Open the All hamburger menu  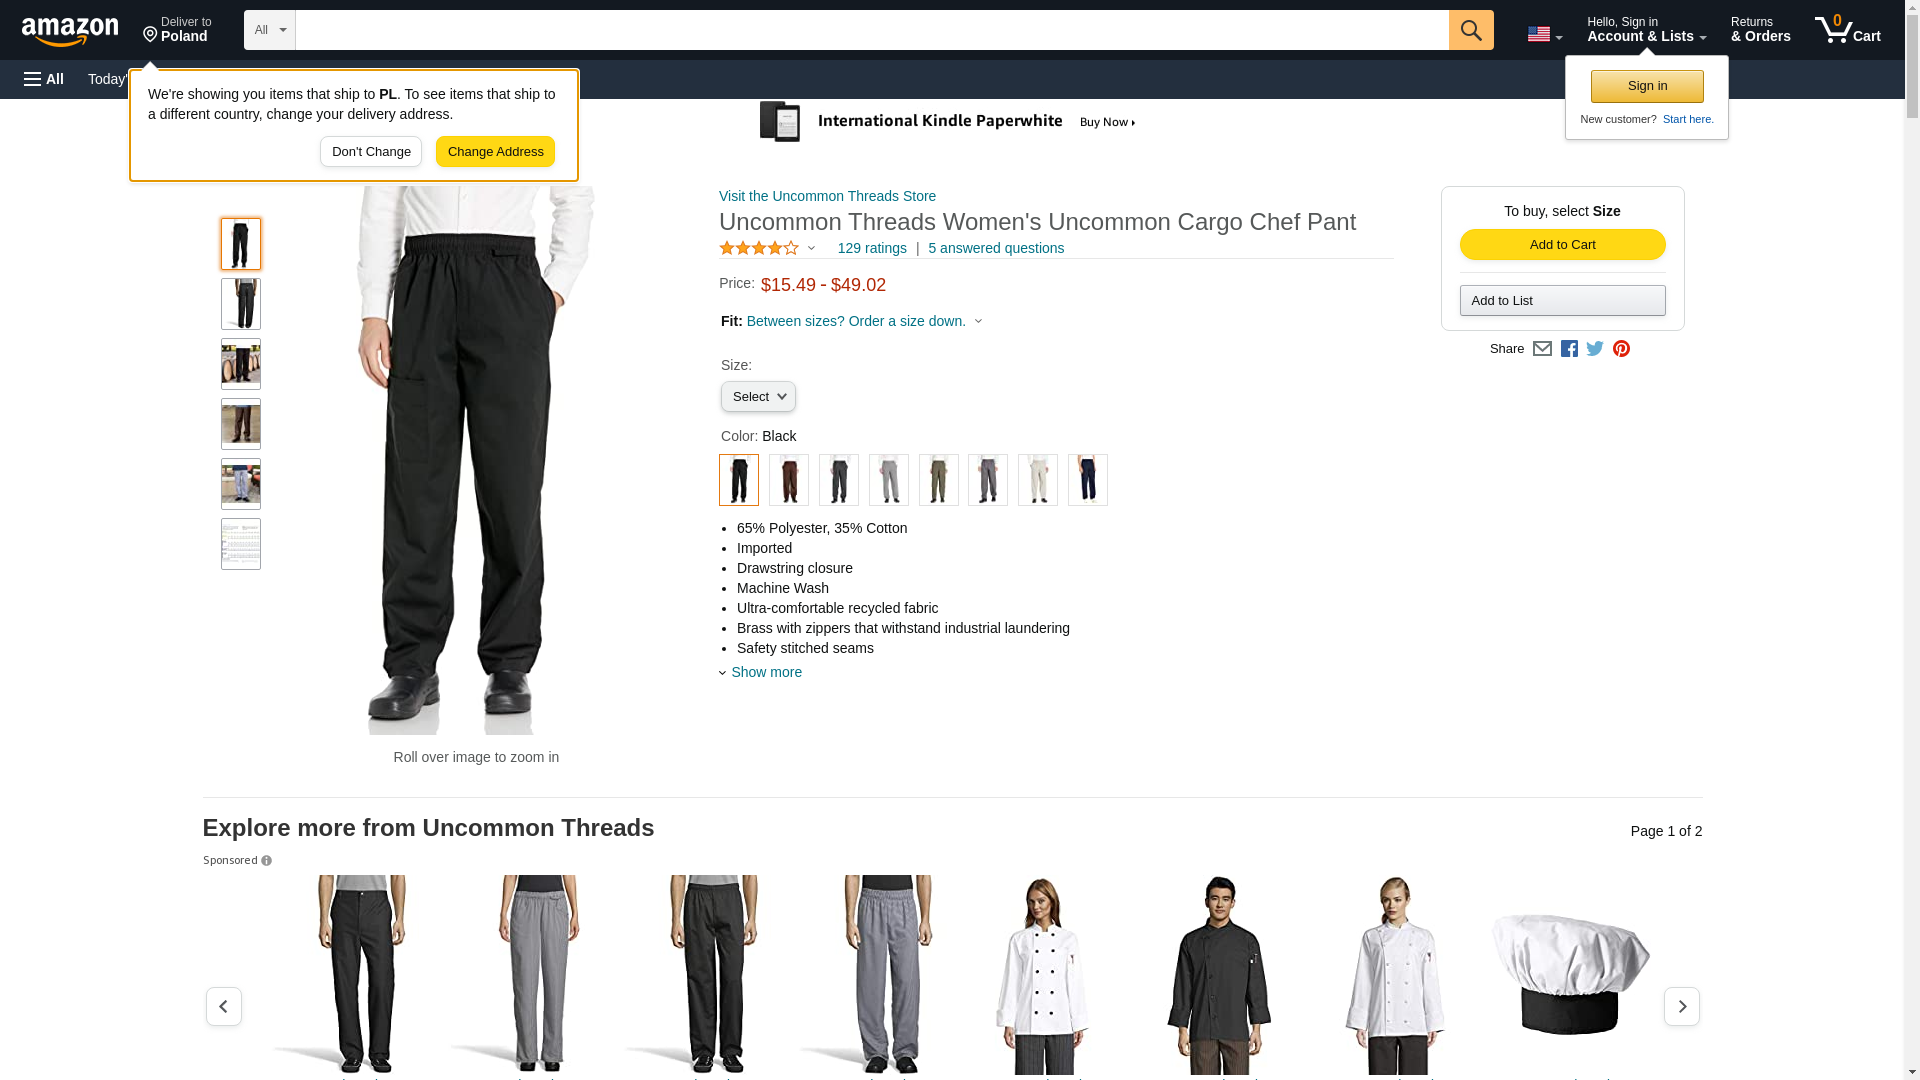pyautogui.click(x=44, y=79)
